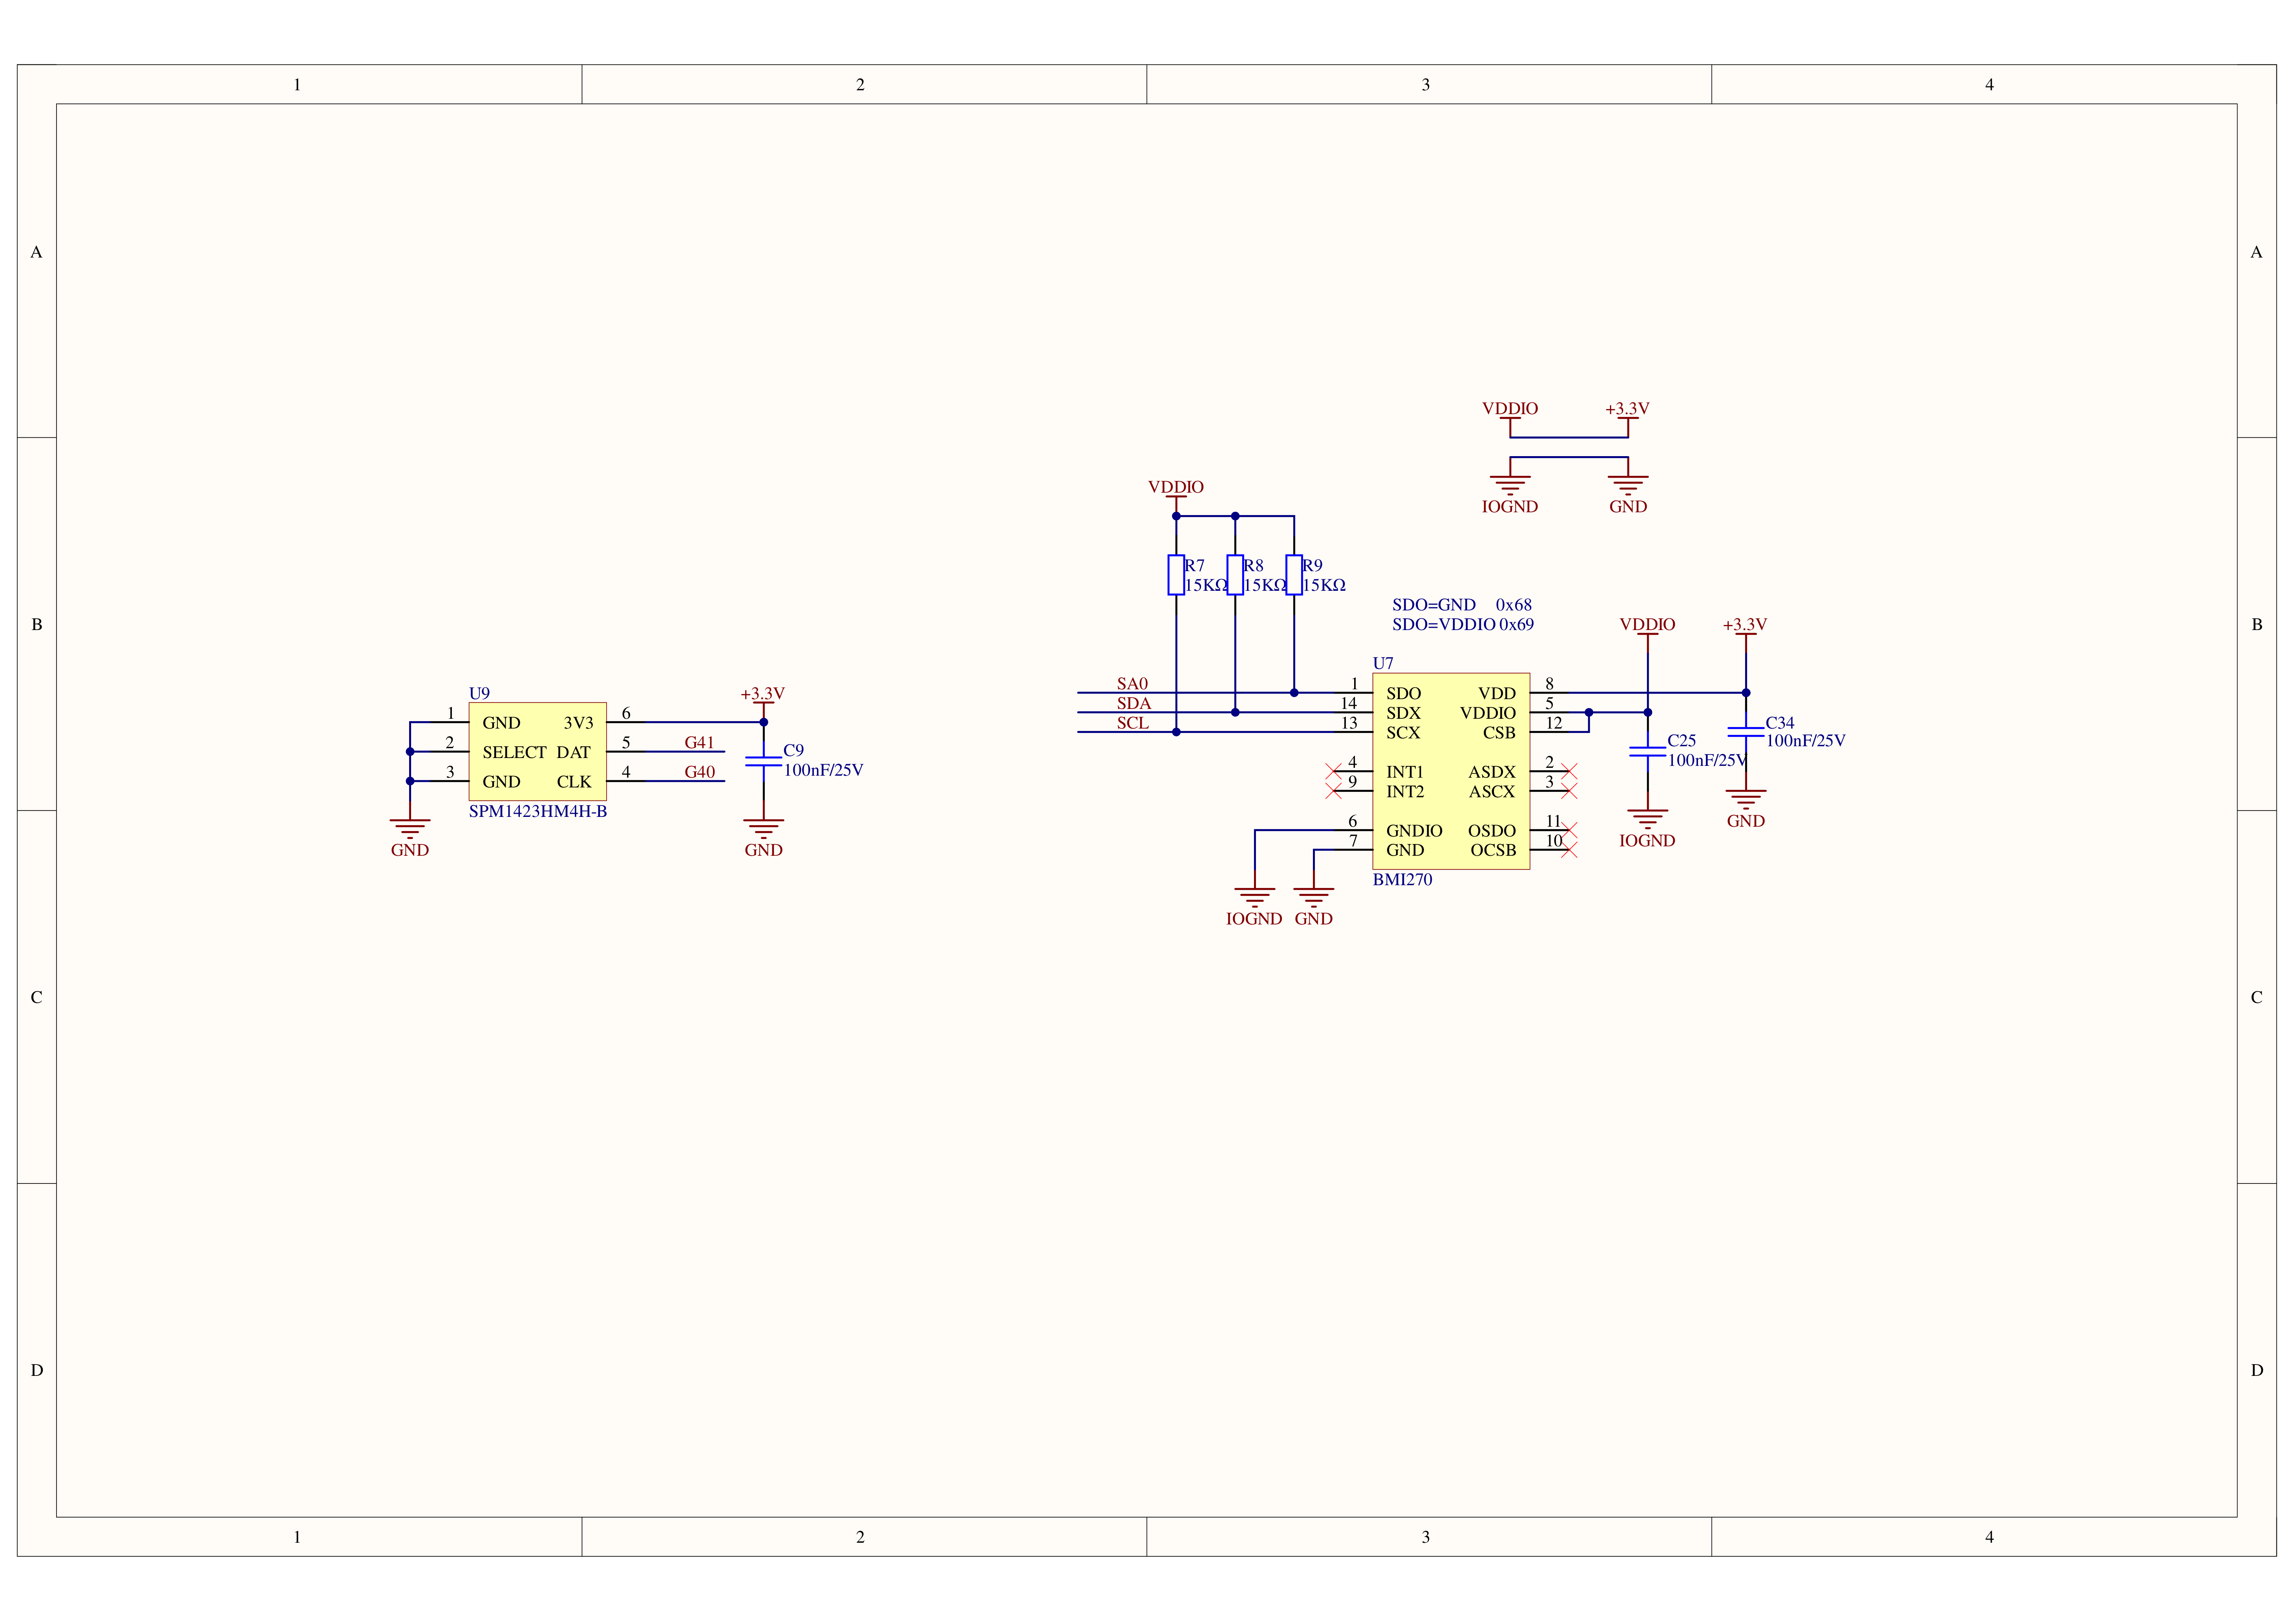Select the SCL net label
Screen dimensions: 2296x1622
1133,723
